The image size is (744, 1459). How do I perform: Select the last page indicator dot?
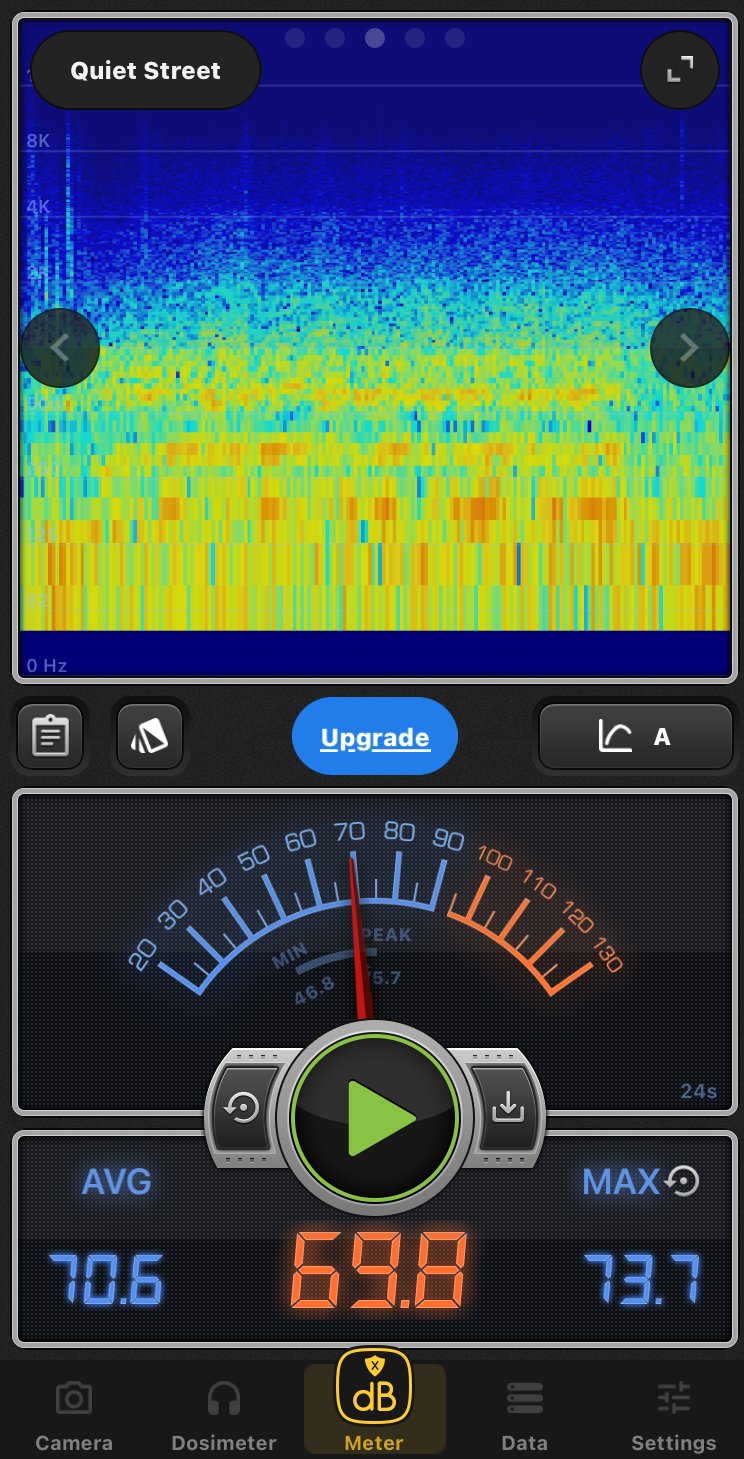pyautogui.click(x=455, y=38)
